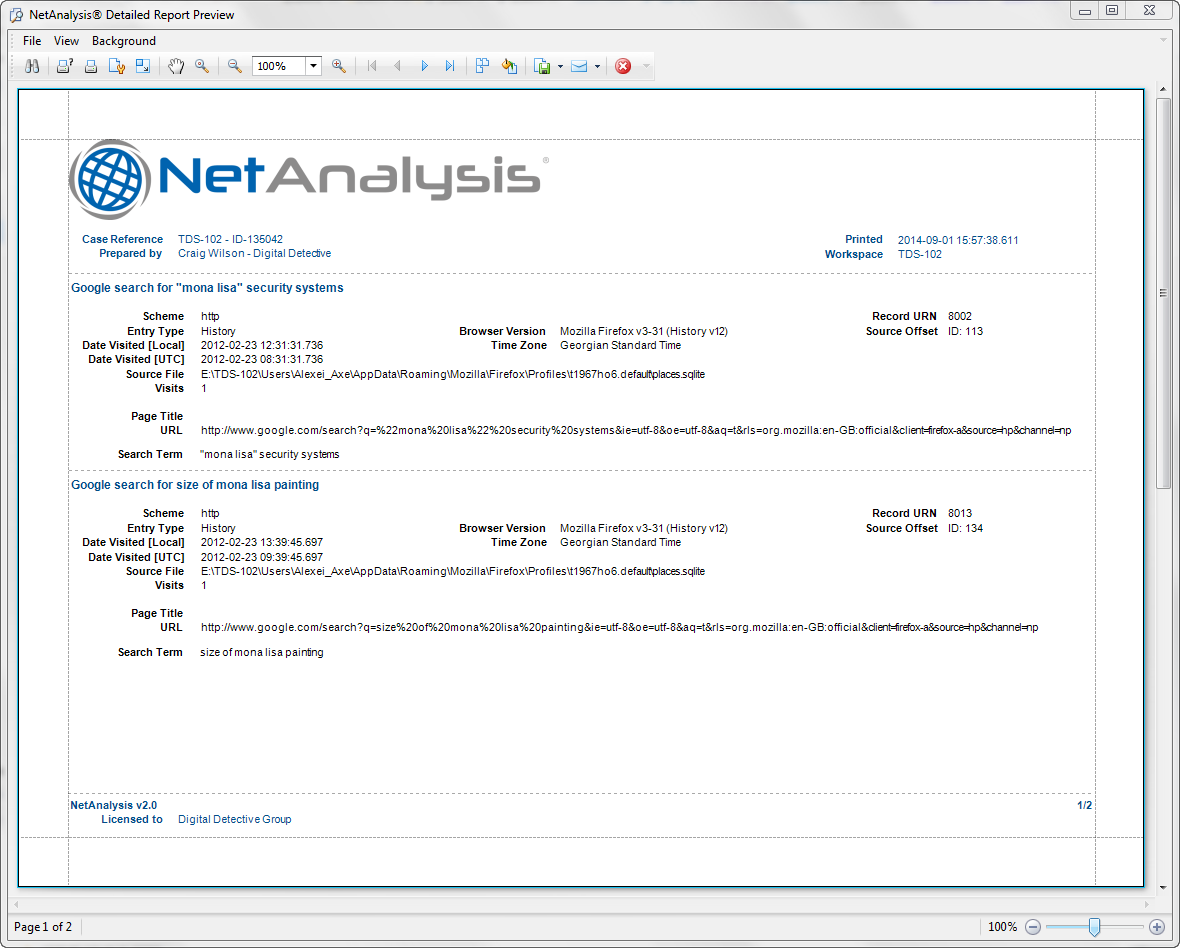Click the URL containing %22mona%20lisa%22%20security

tap(636, 430)
